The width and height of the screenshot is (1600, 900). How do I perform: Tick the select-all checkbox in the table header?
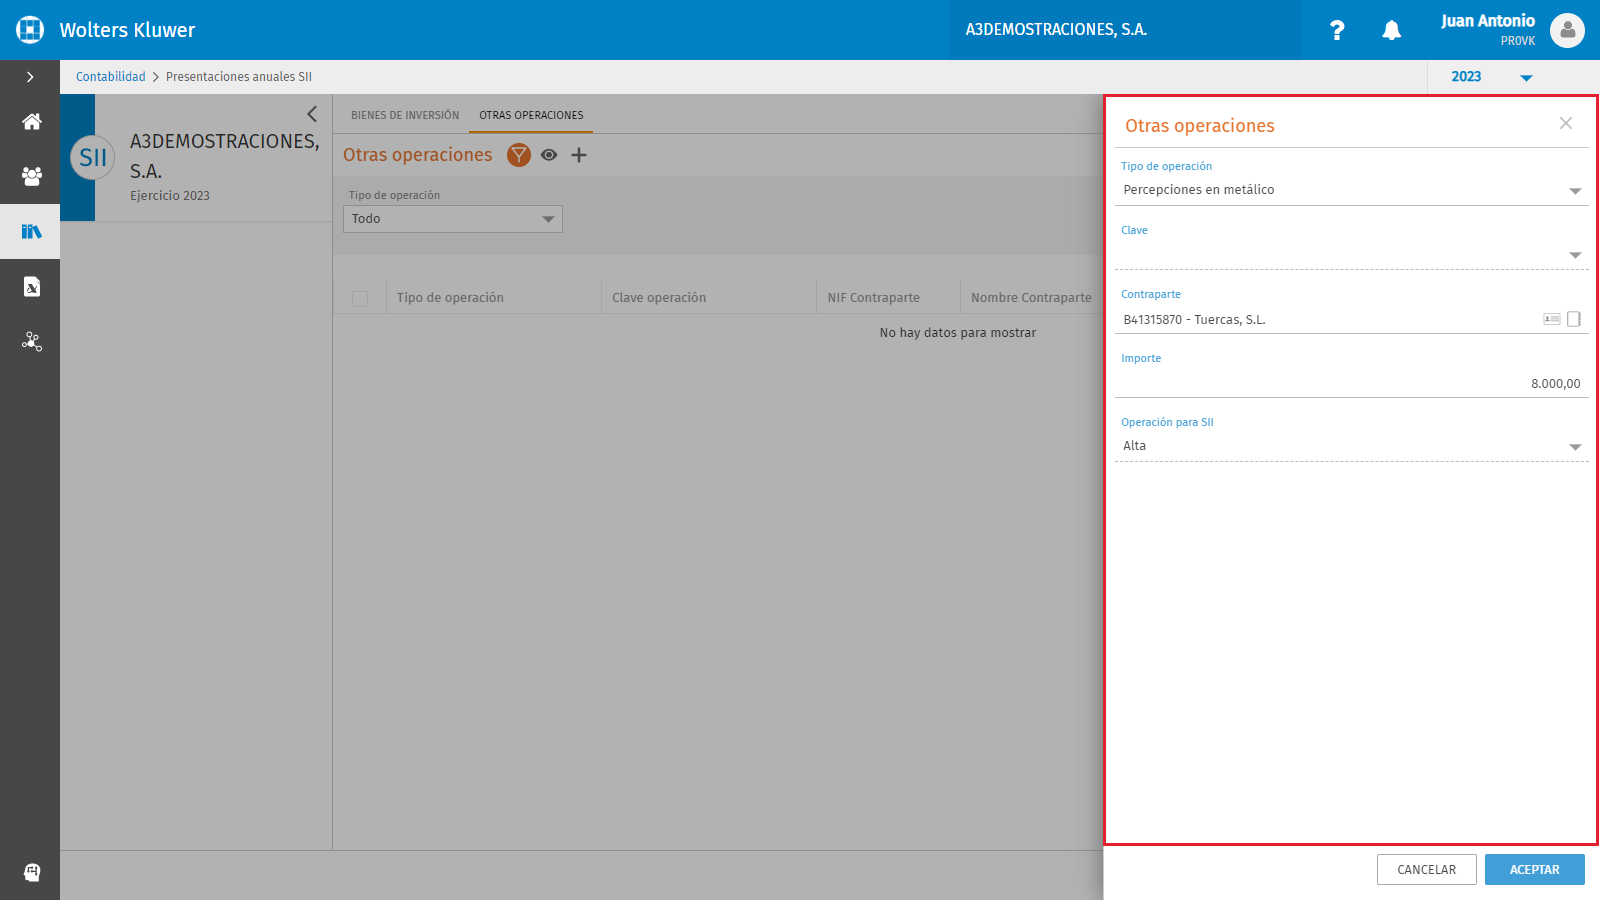(360, 298)
